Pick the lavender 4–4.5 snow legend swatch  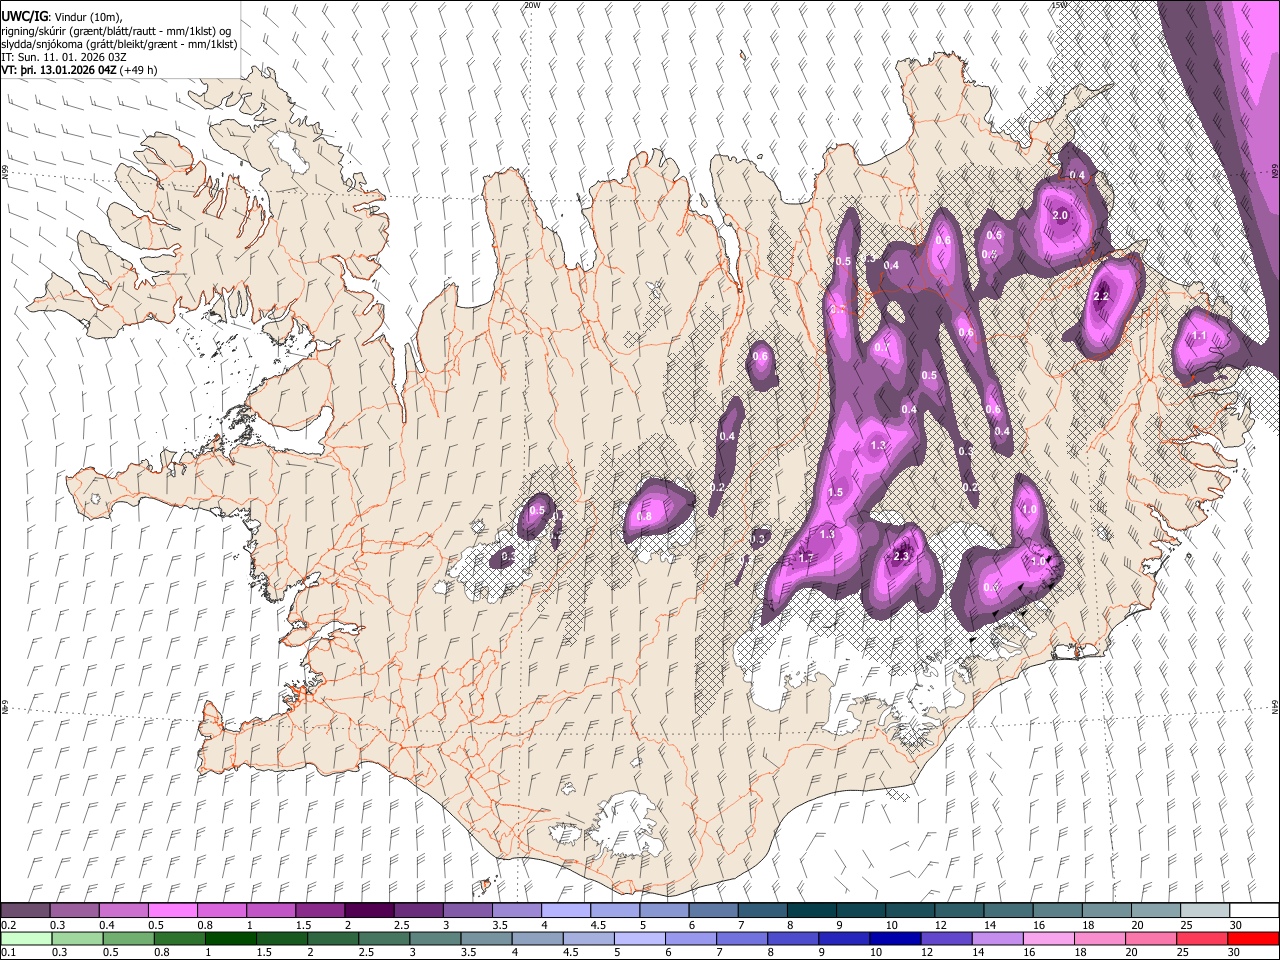(564, 911)
